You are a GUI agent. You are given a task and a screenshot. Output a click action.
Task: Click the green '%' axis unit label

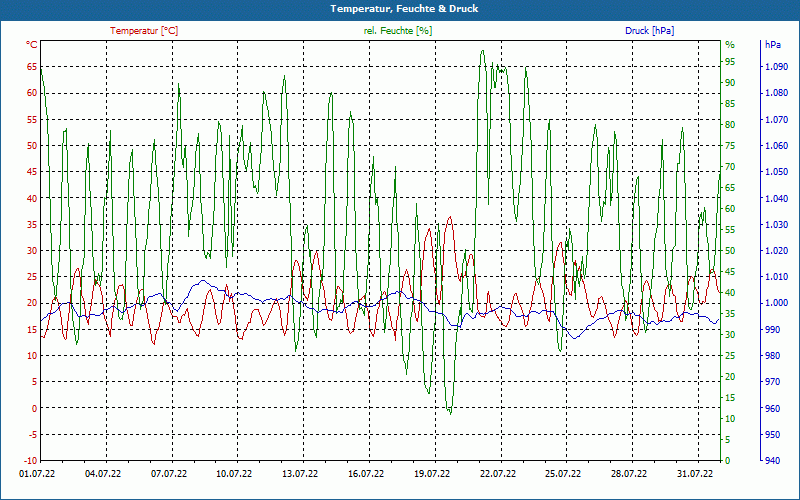[x=730, y=45]
